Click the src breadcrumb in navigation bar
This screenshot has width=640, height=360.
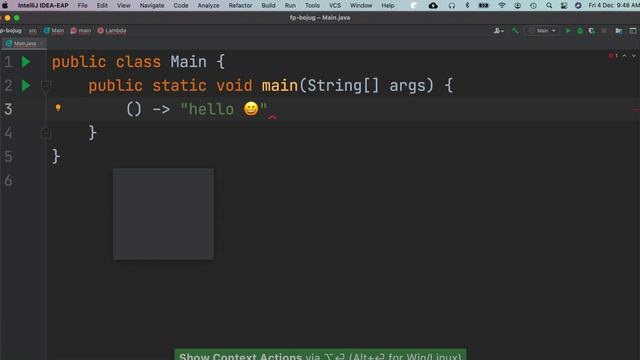pos(33,31)
